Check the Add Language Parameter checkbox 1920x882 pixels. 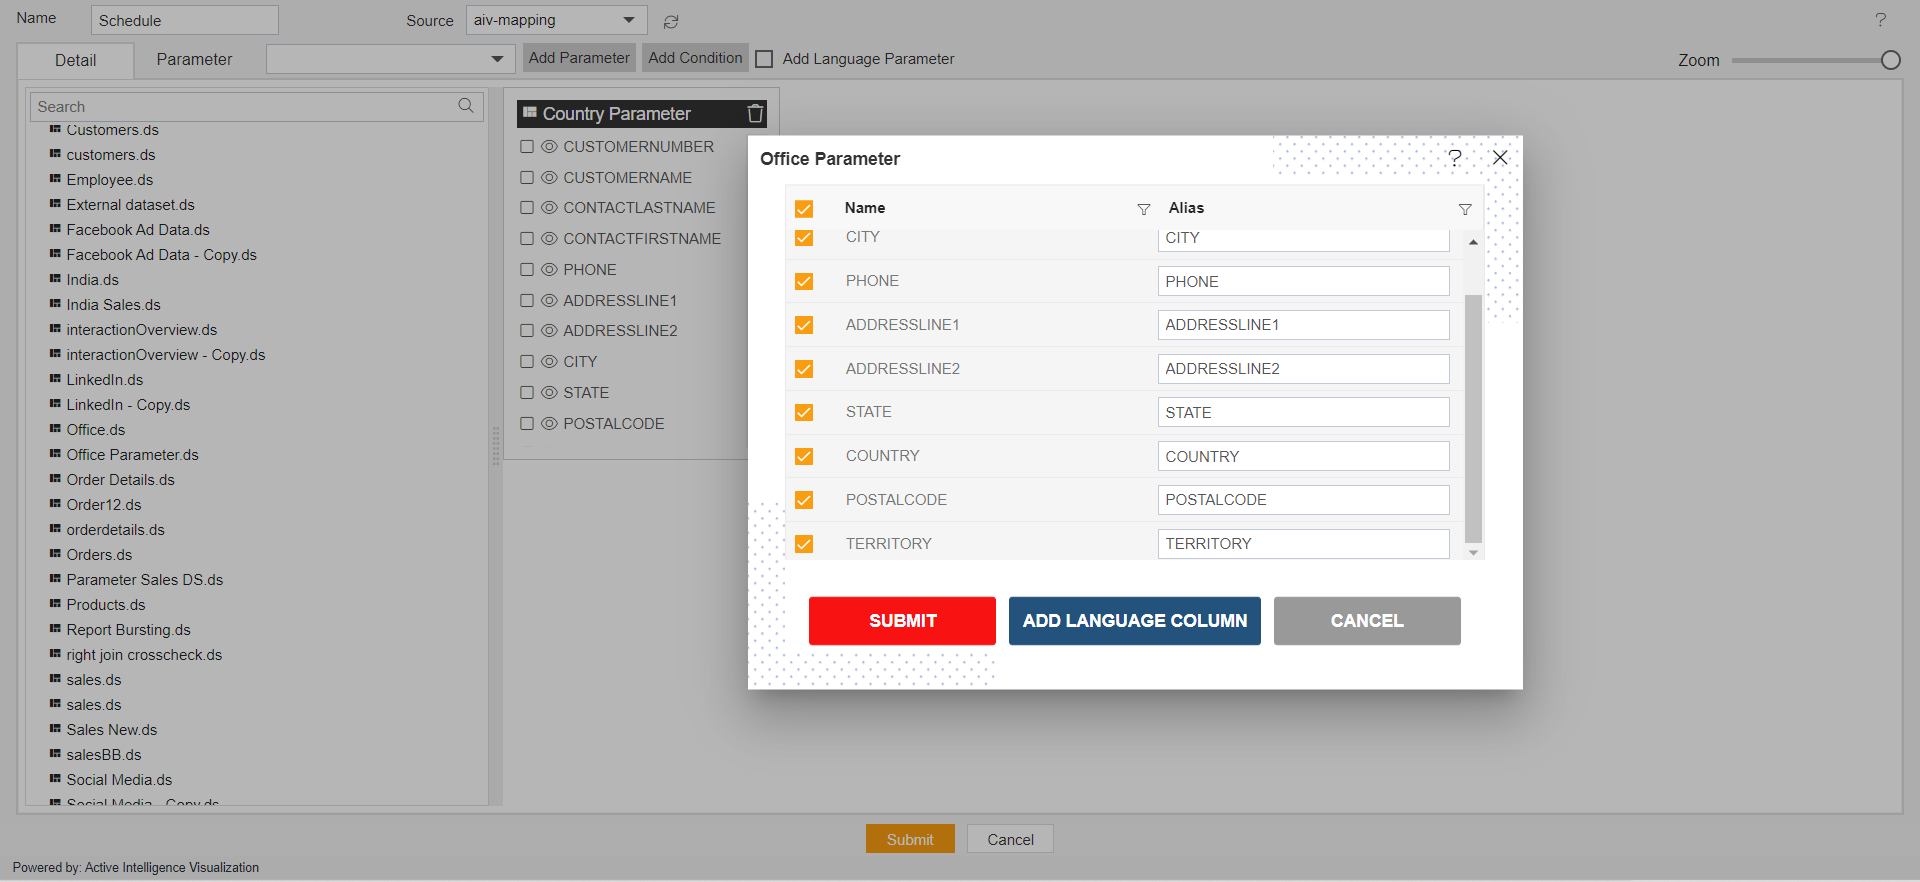click(x=764, y=59)
